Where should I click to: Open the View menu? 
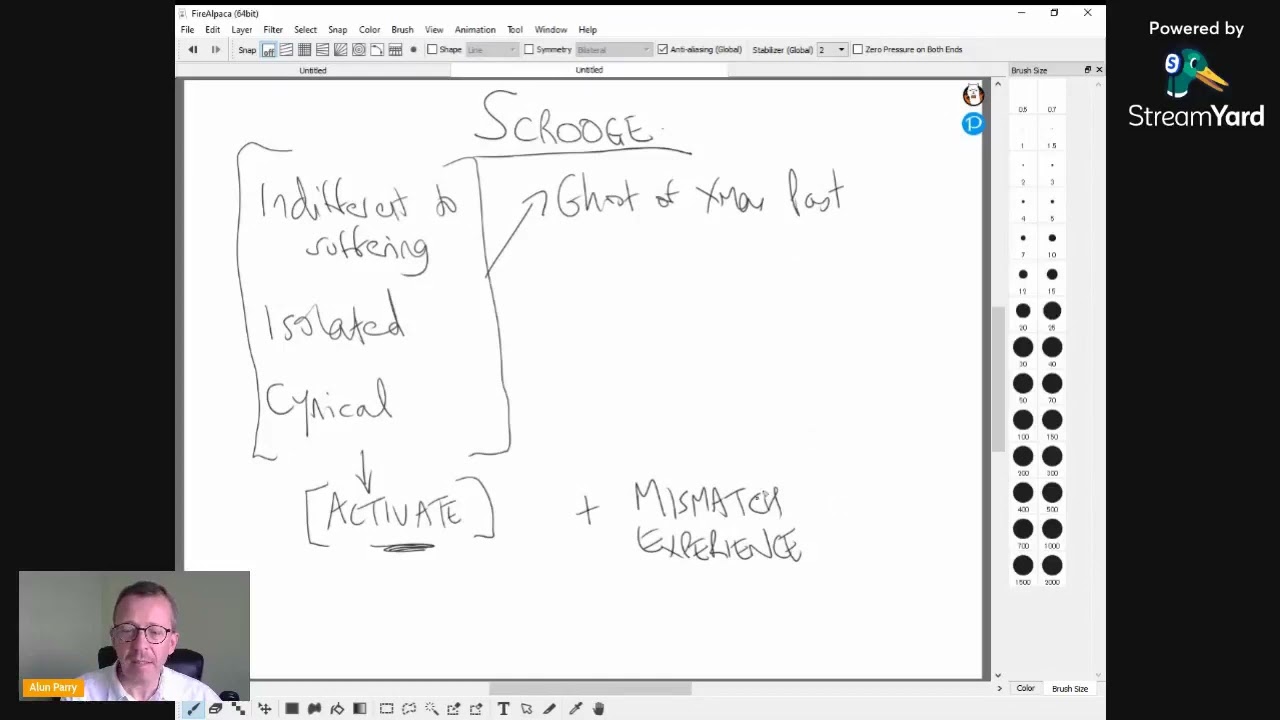[434, 30]
